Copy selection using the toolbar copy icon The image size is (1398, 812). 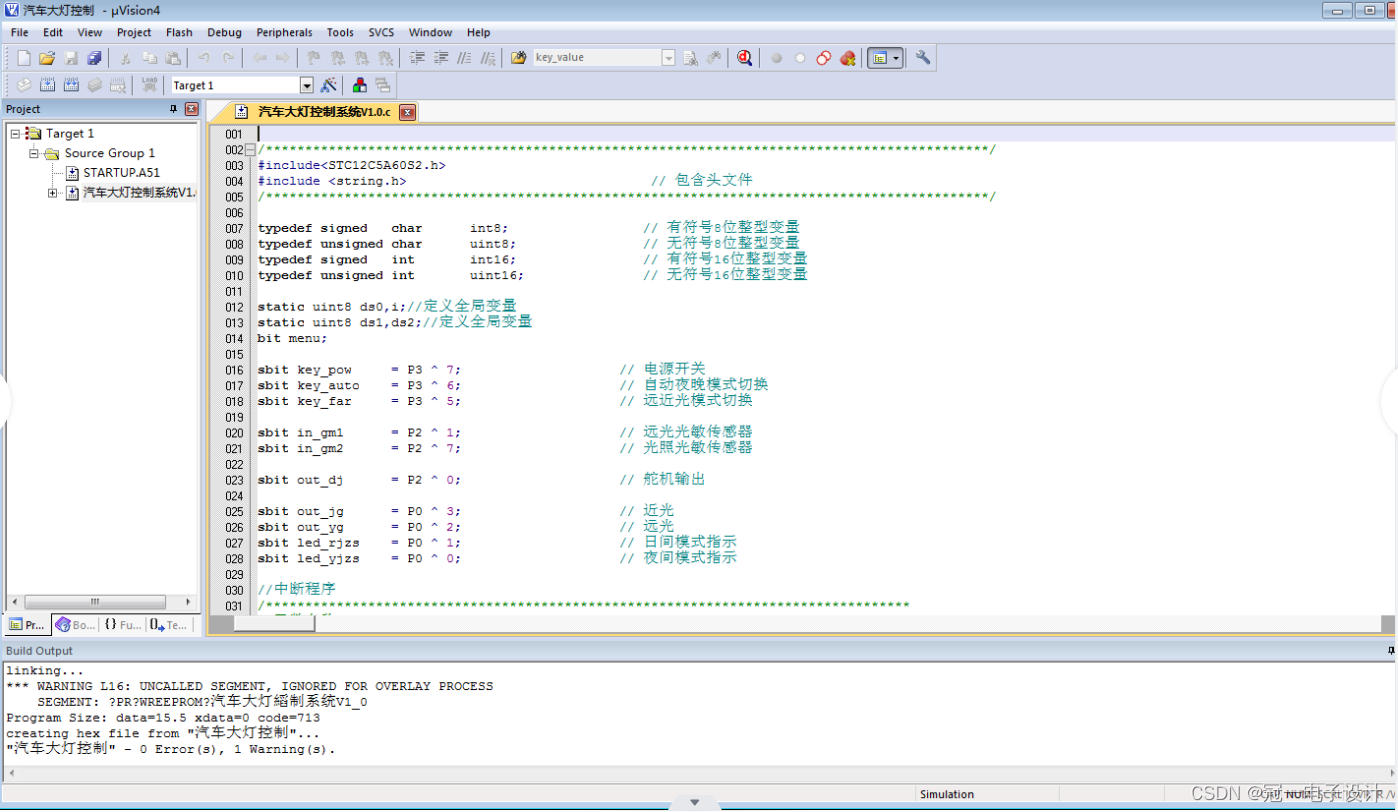click(150, 58)
